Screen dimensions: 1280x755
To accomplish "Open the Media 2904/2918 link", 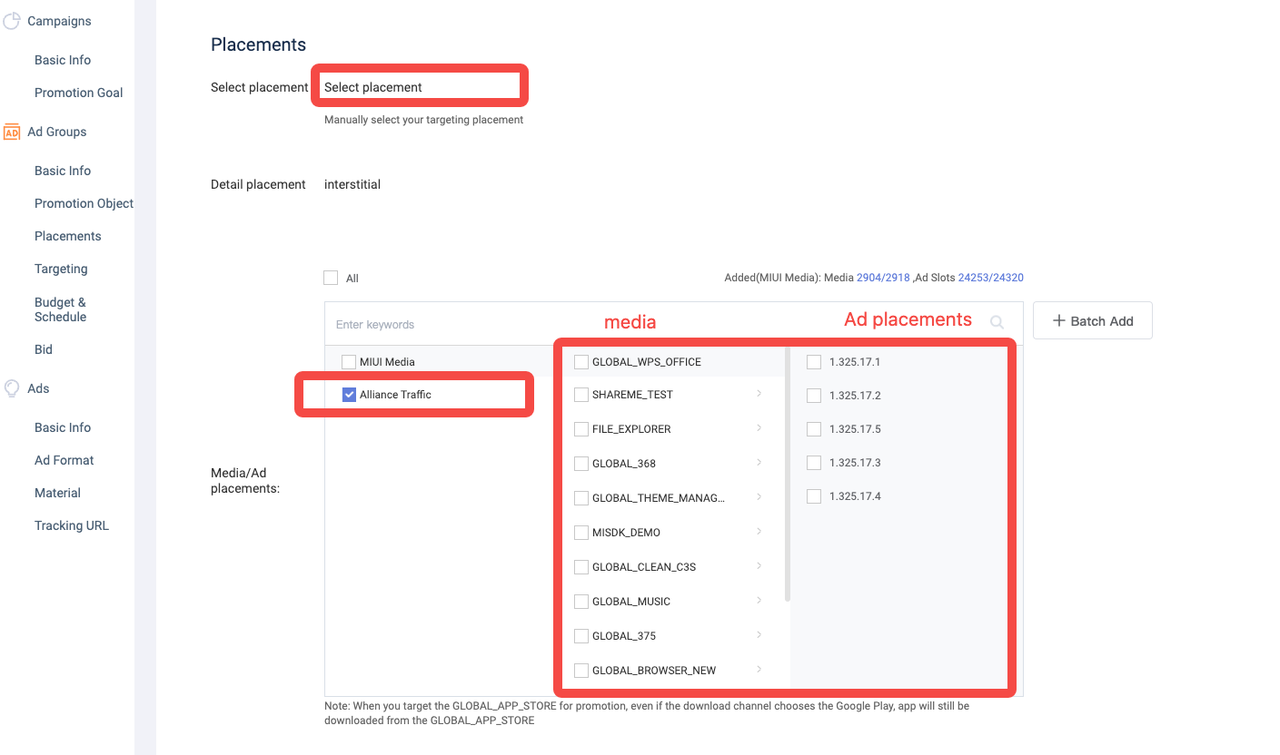I will pyautogui.click(x=883, y=278).
